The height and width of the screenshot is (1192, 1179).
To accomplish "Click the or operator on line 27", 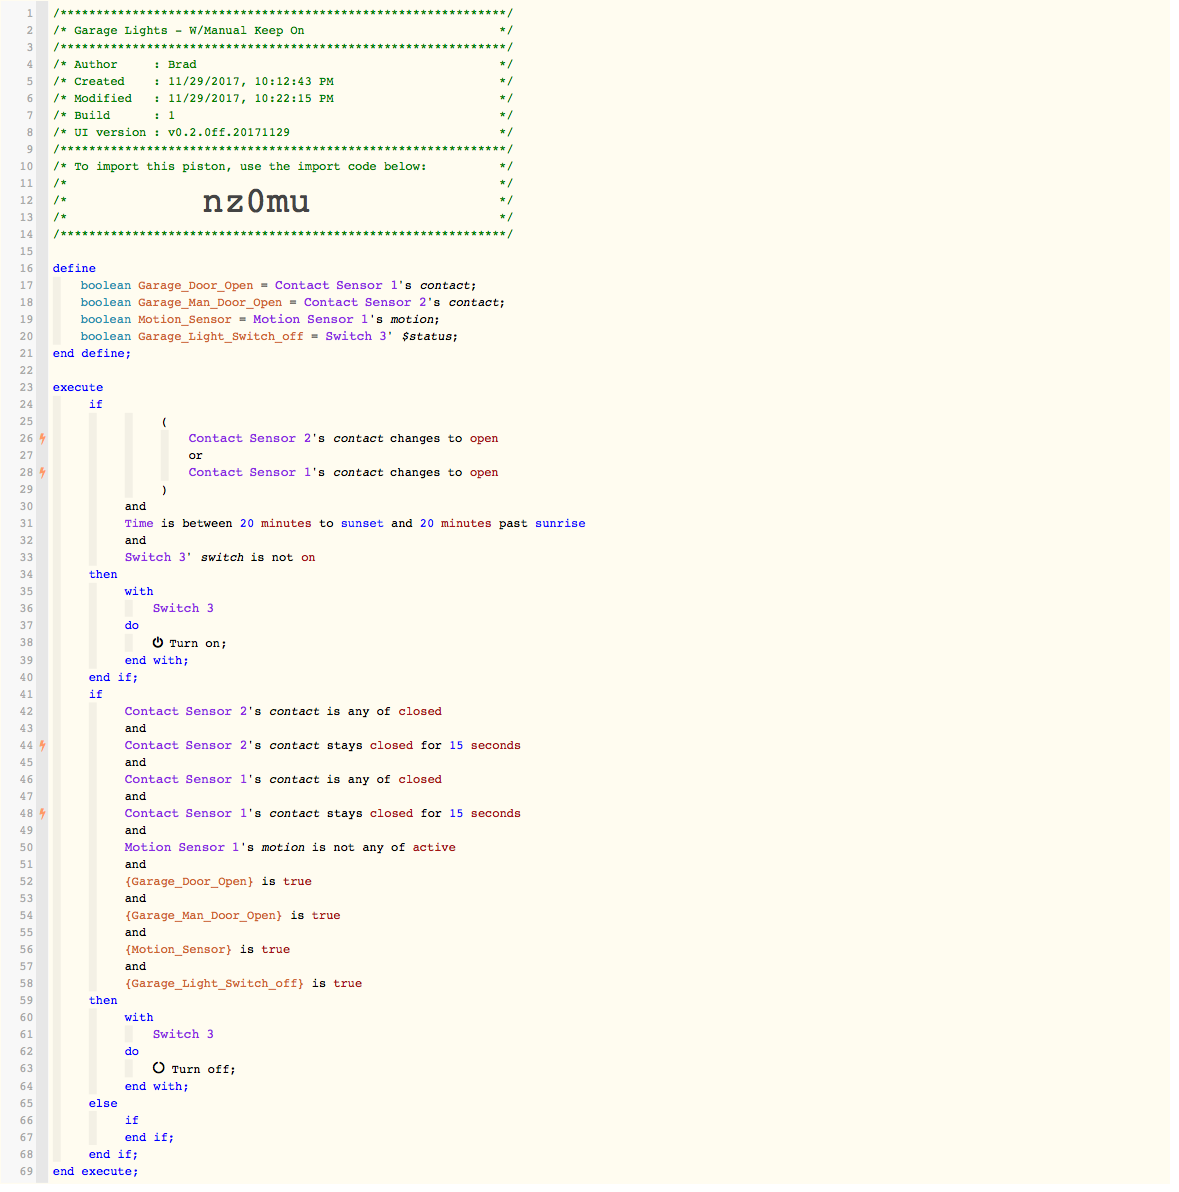I will coord(195,456).
